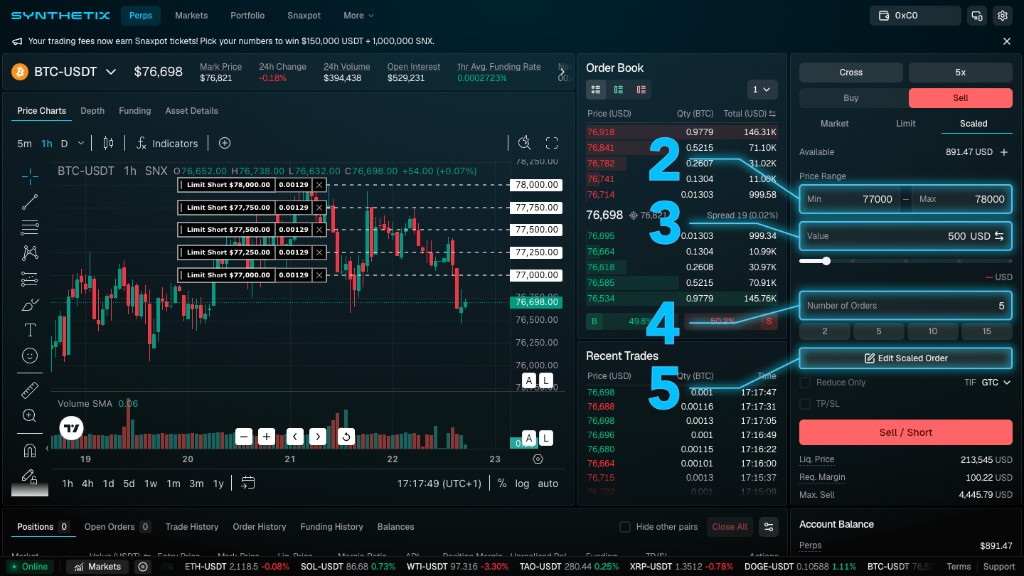1024x576 pixels.
Task: Click the add compare symbol plus icon
Action: (225, 143)
